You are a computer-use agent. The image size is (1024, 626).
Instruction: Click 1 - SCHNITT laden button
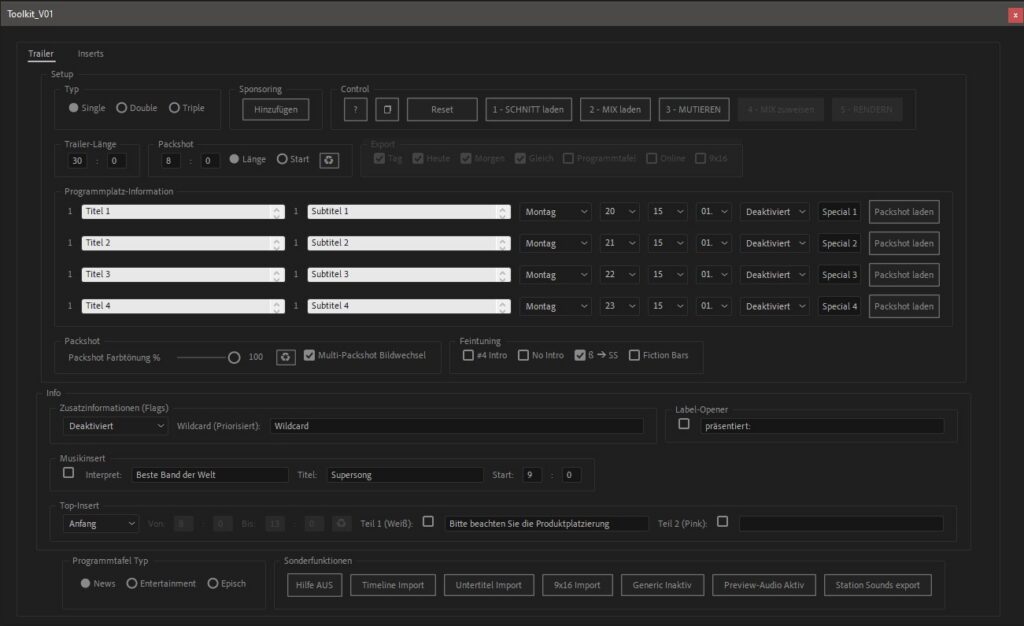coord(528,110)
